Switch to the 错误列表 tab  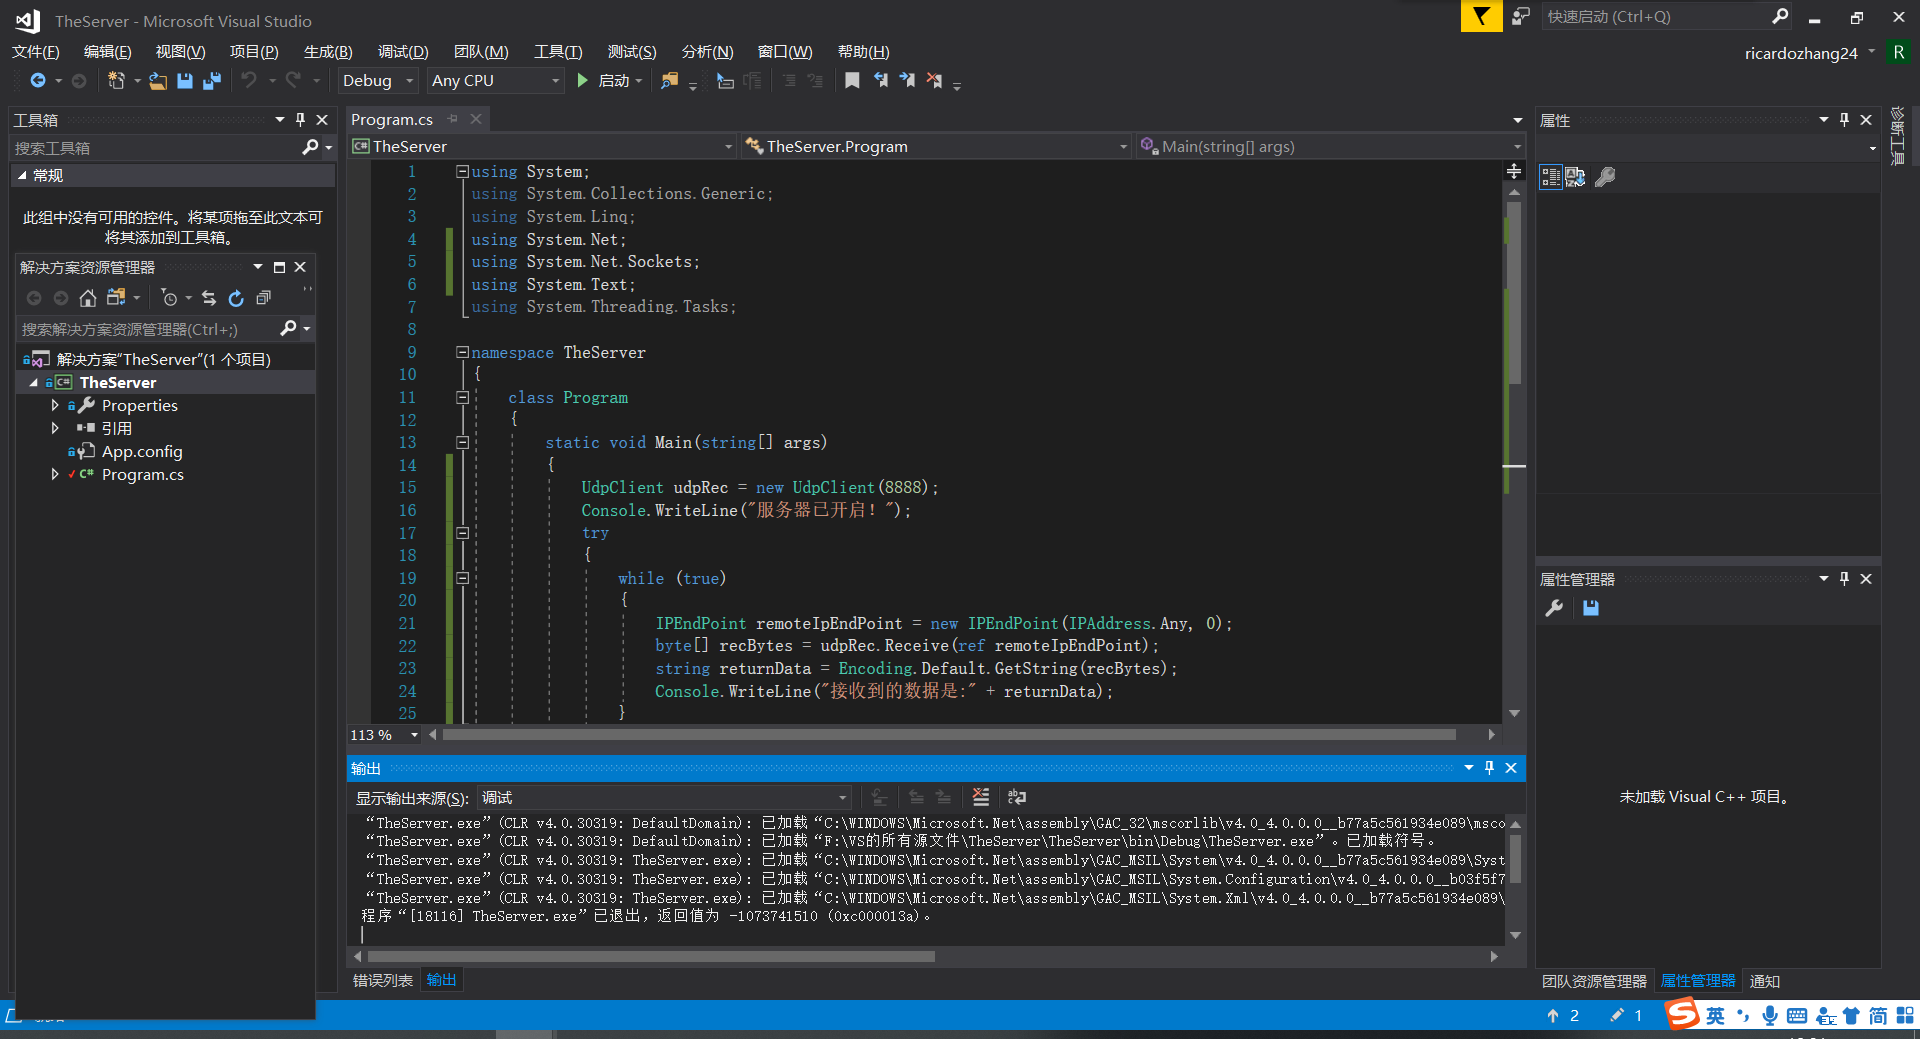point(383,980)
